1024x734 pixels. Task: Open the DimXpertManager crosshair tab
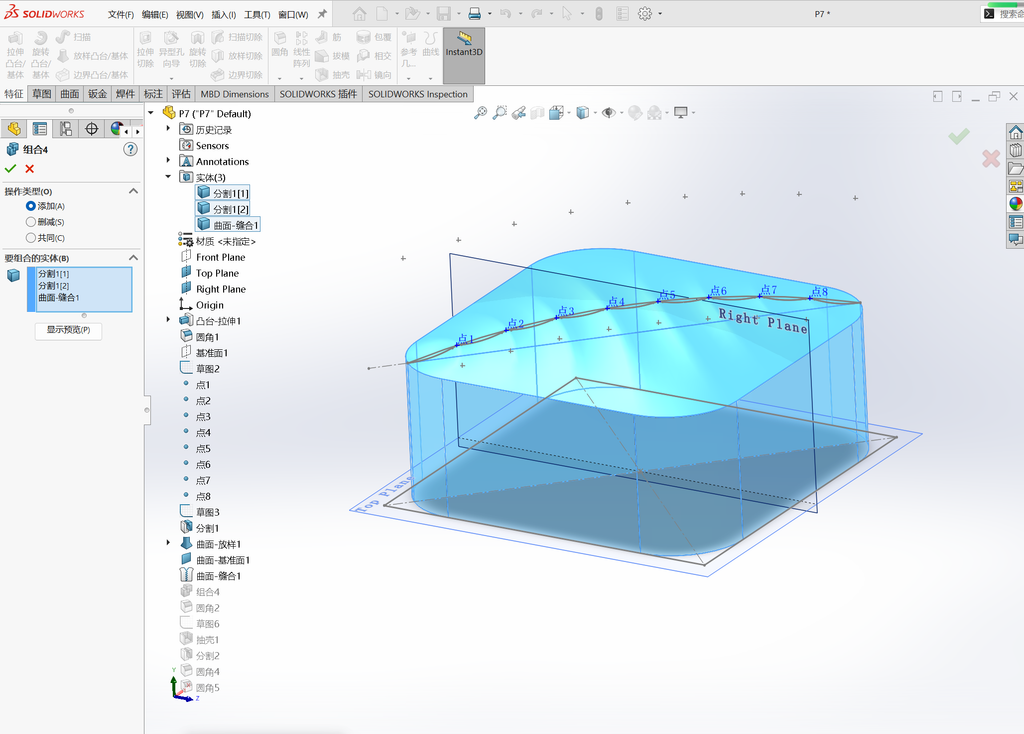tap(91, 129)
